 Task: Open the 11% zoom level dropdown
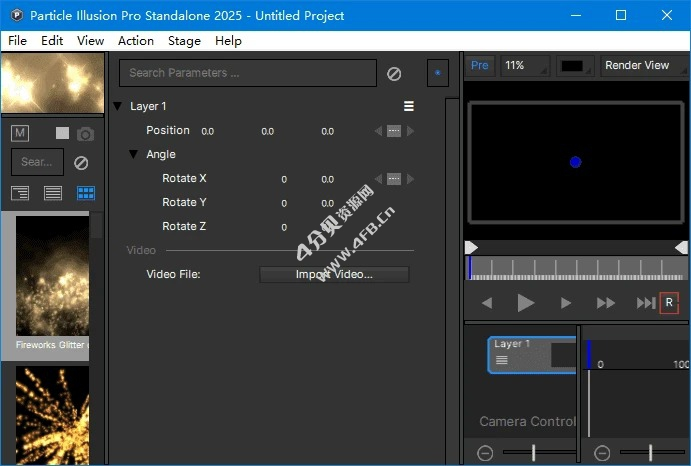point(525,66)
